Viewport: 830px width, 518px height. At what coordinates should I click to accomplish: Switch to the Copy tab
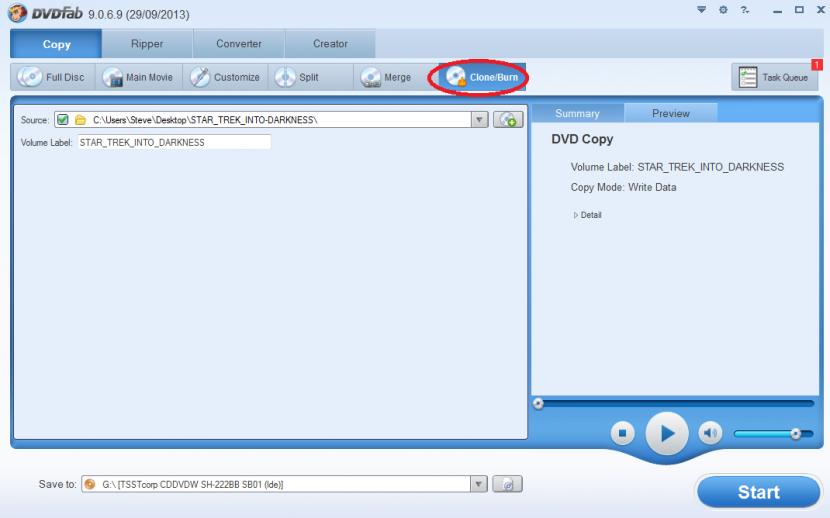tap(56, 44)
